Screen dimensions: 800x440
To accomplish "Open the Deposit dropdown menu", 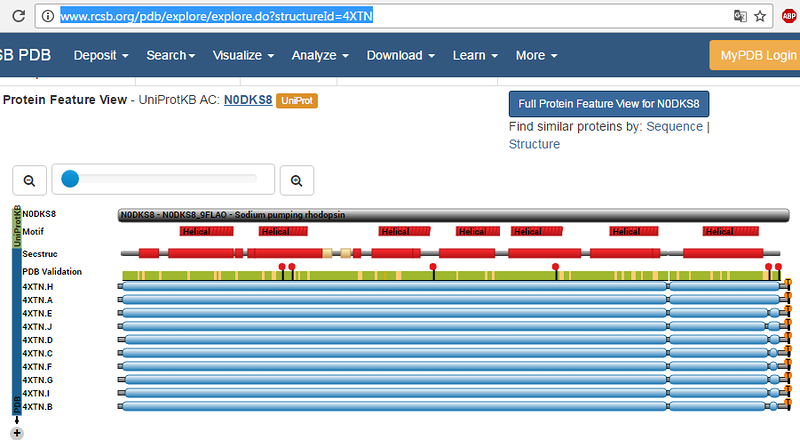I will point(101,56).
